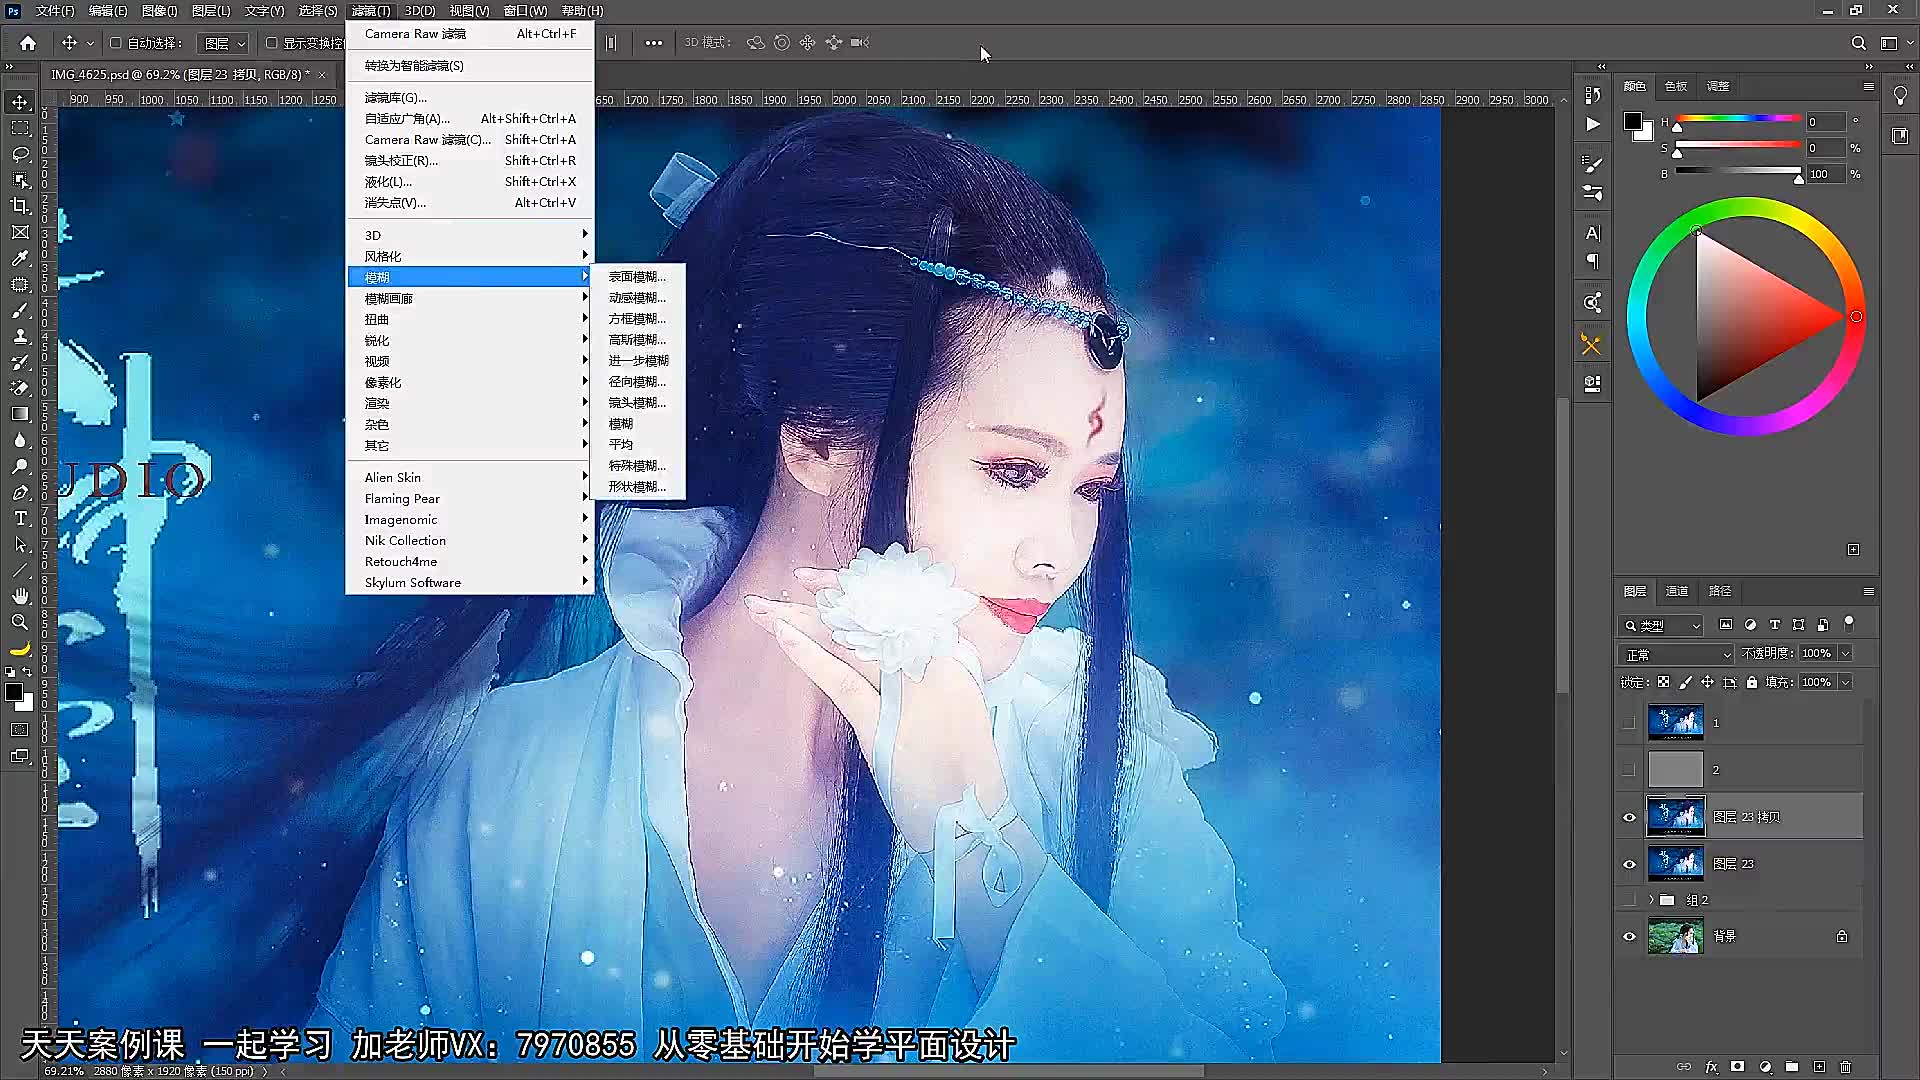Click foreground color swatch in Color panel
The height and width of the screenshot is (1080, 1920).
tap(1633, 122)
